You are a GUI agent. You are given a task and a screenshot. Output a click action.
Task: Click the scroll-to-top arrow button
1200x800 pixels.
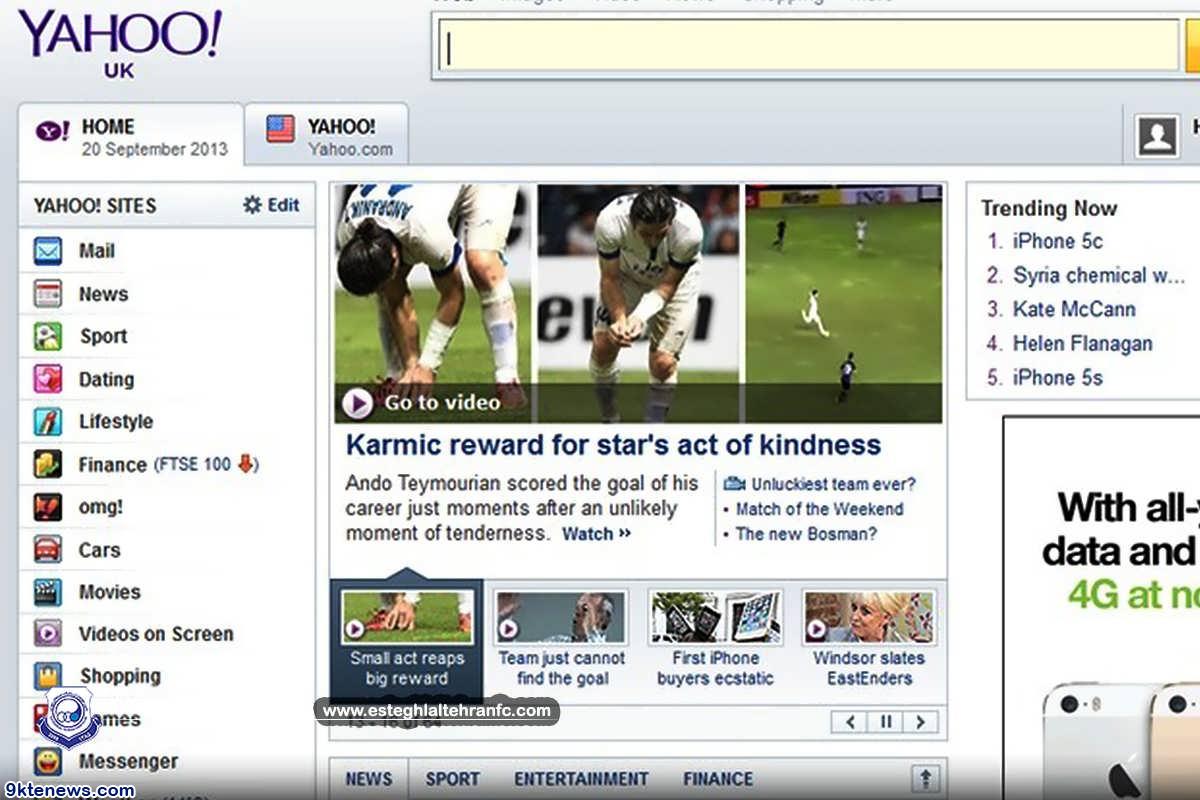tap(926, 779)
